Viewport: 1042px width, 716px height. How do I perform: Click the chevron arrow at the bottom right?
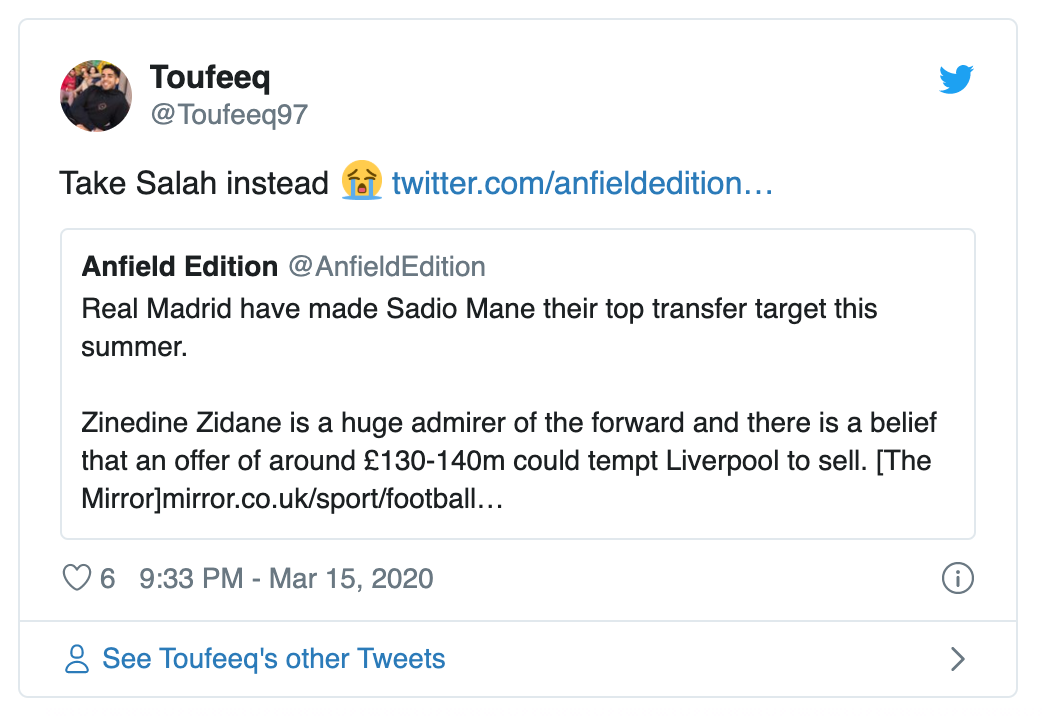958,659
